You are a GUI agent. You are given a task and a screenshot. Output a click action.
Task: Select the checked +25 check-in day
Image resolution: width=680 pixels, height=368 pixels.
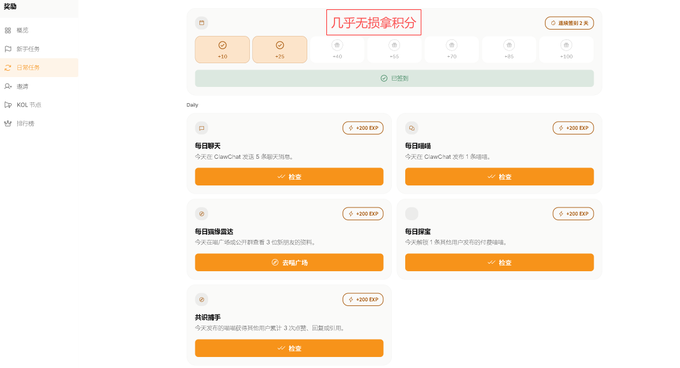tap(280, 50)
